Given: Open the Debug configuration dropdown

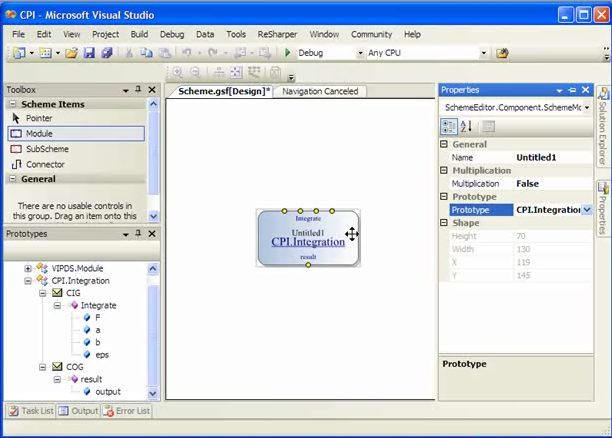Looking at the screenshot, I should point(358,53).
